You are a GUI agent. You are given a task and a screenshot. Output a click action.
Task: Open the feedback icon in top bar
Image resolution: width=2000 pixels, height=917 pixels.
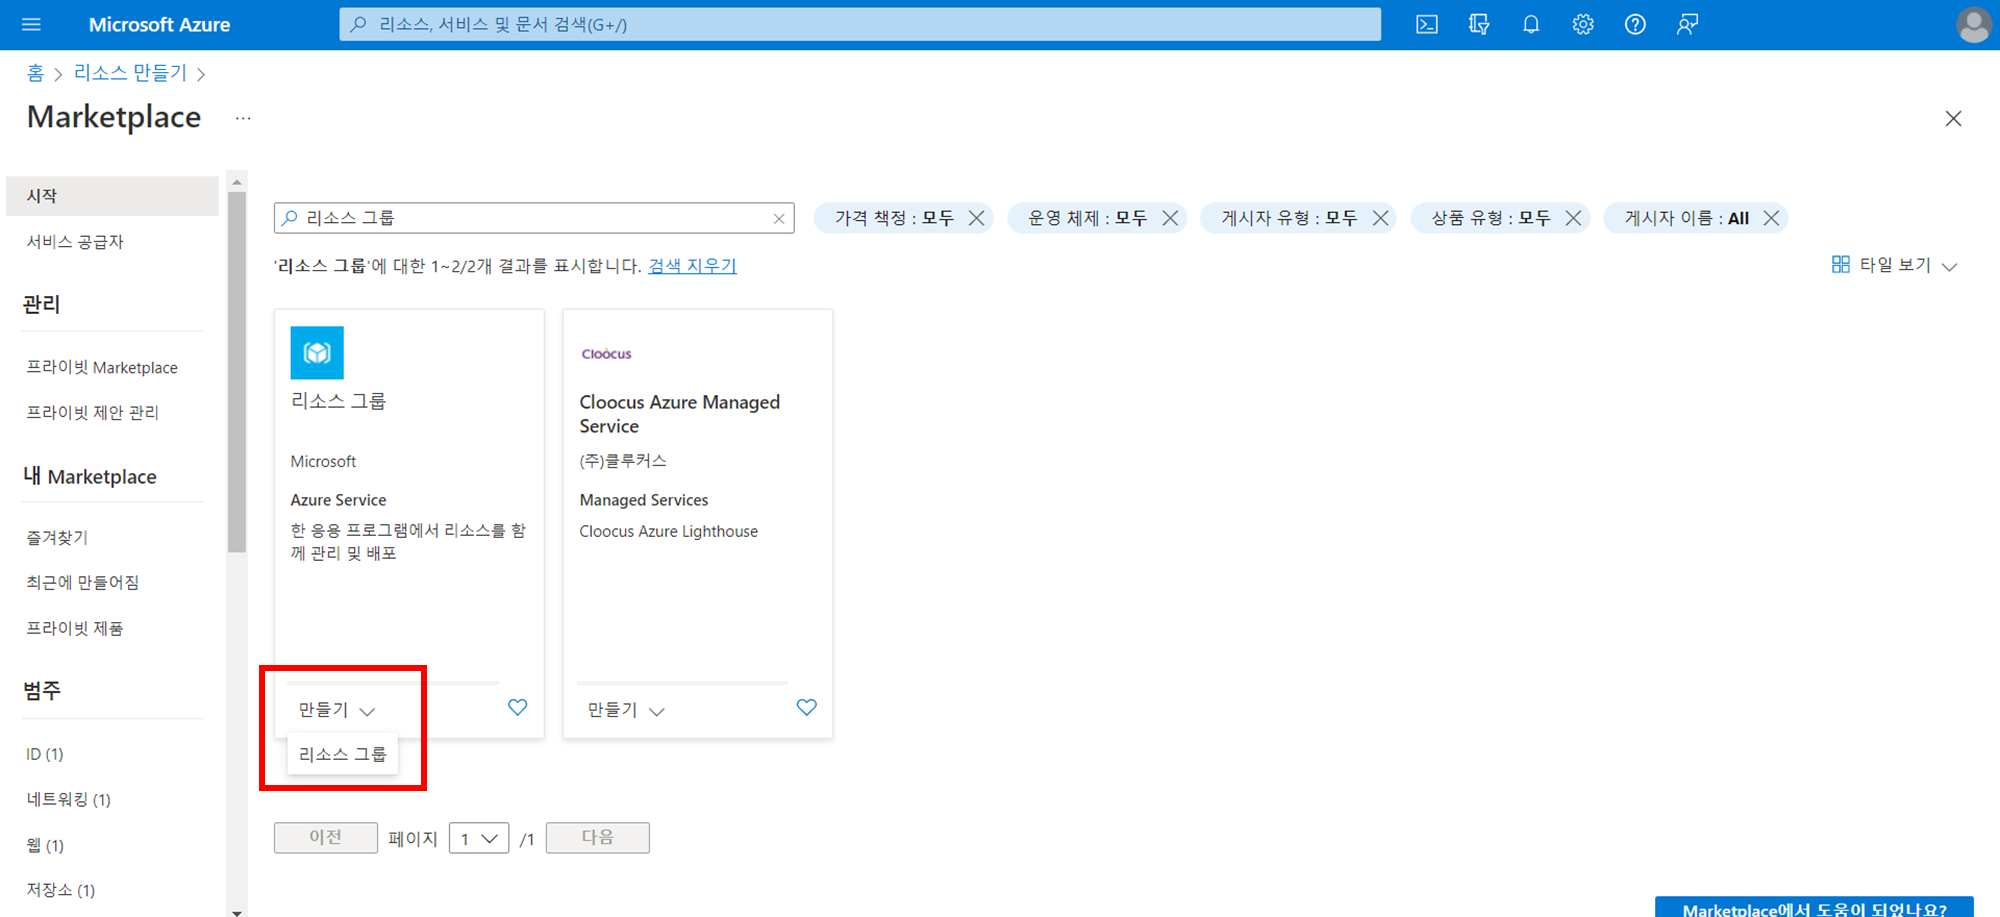[x=1687, y=24]
